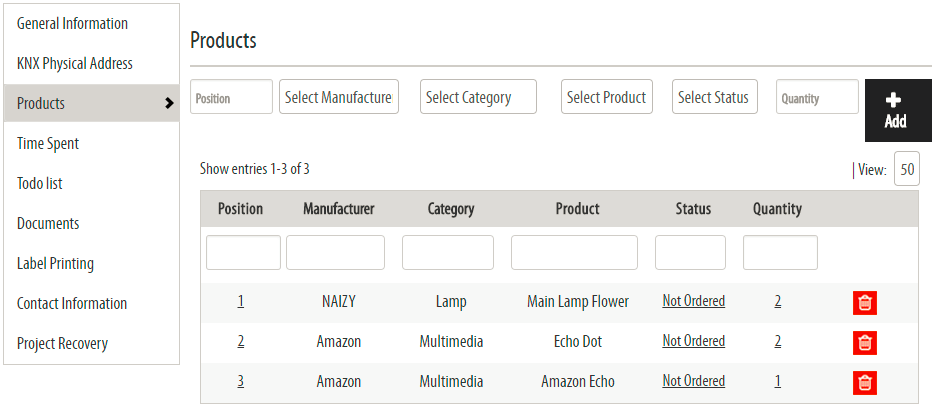
Task: Click the Add product button
Action: [x=898, y=110]
